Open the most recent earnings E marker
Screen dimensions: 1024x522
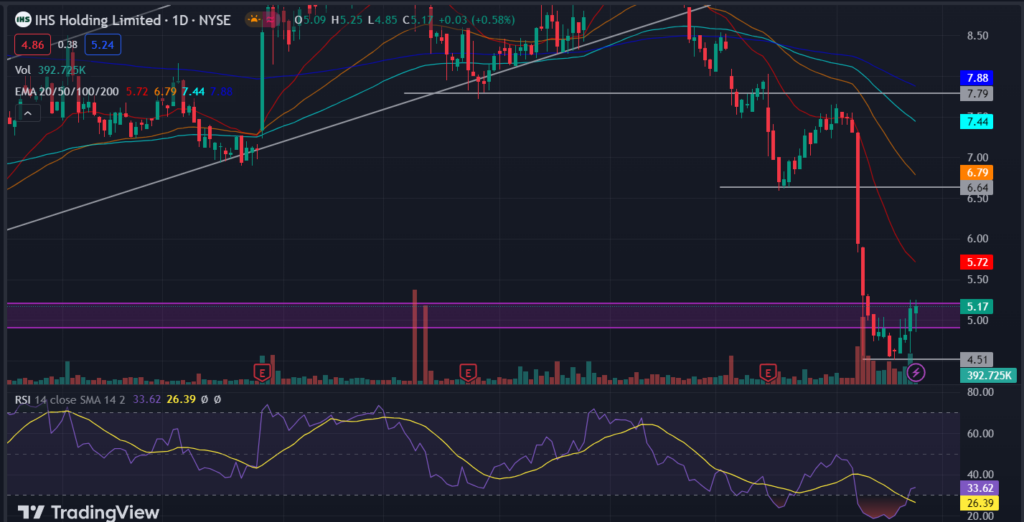tap(768, 372)
